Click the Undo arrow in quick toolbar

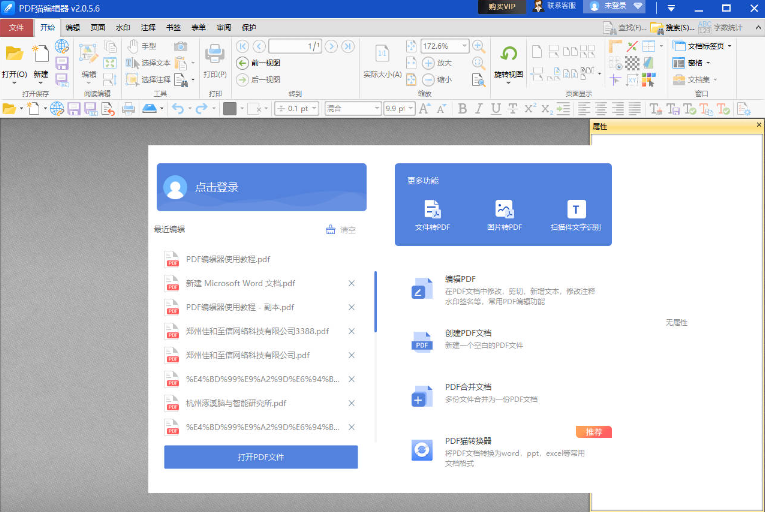pyautogui.click(x=178, y=109)
